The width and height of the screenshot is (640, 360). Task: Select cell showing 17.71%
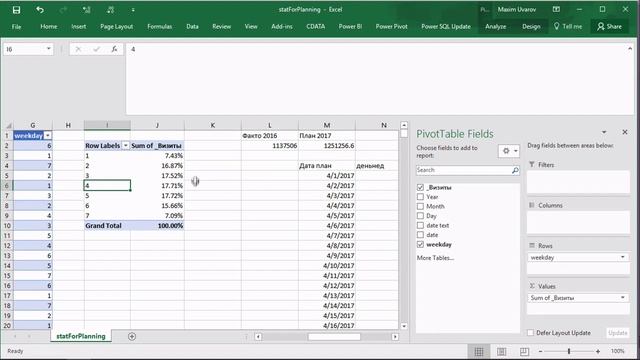[158, 186]
